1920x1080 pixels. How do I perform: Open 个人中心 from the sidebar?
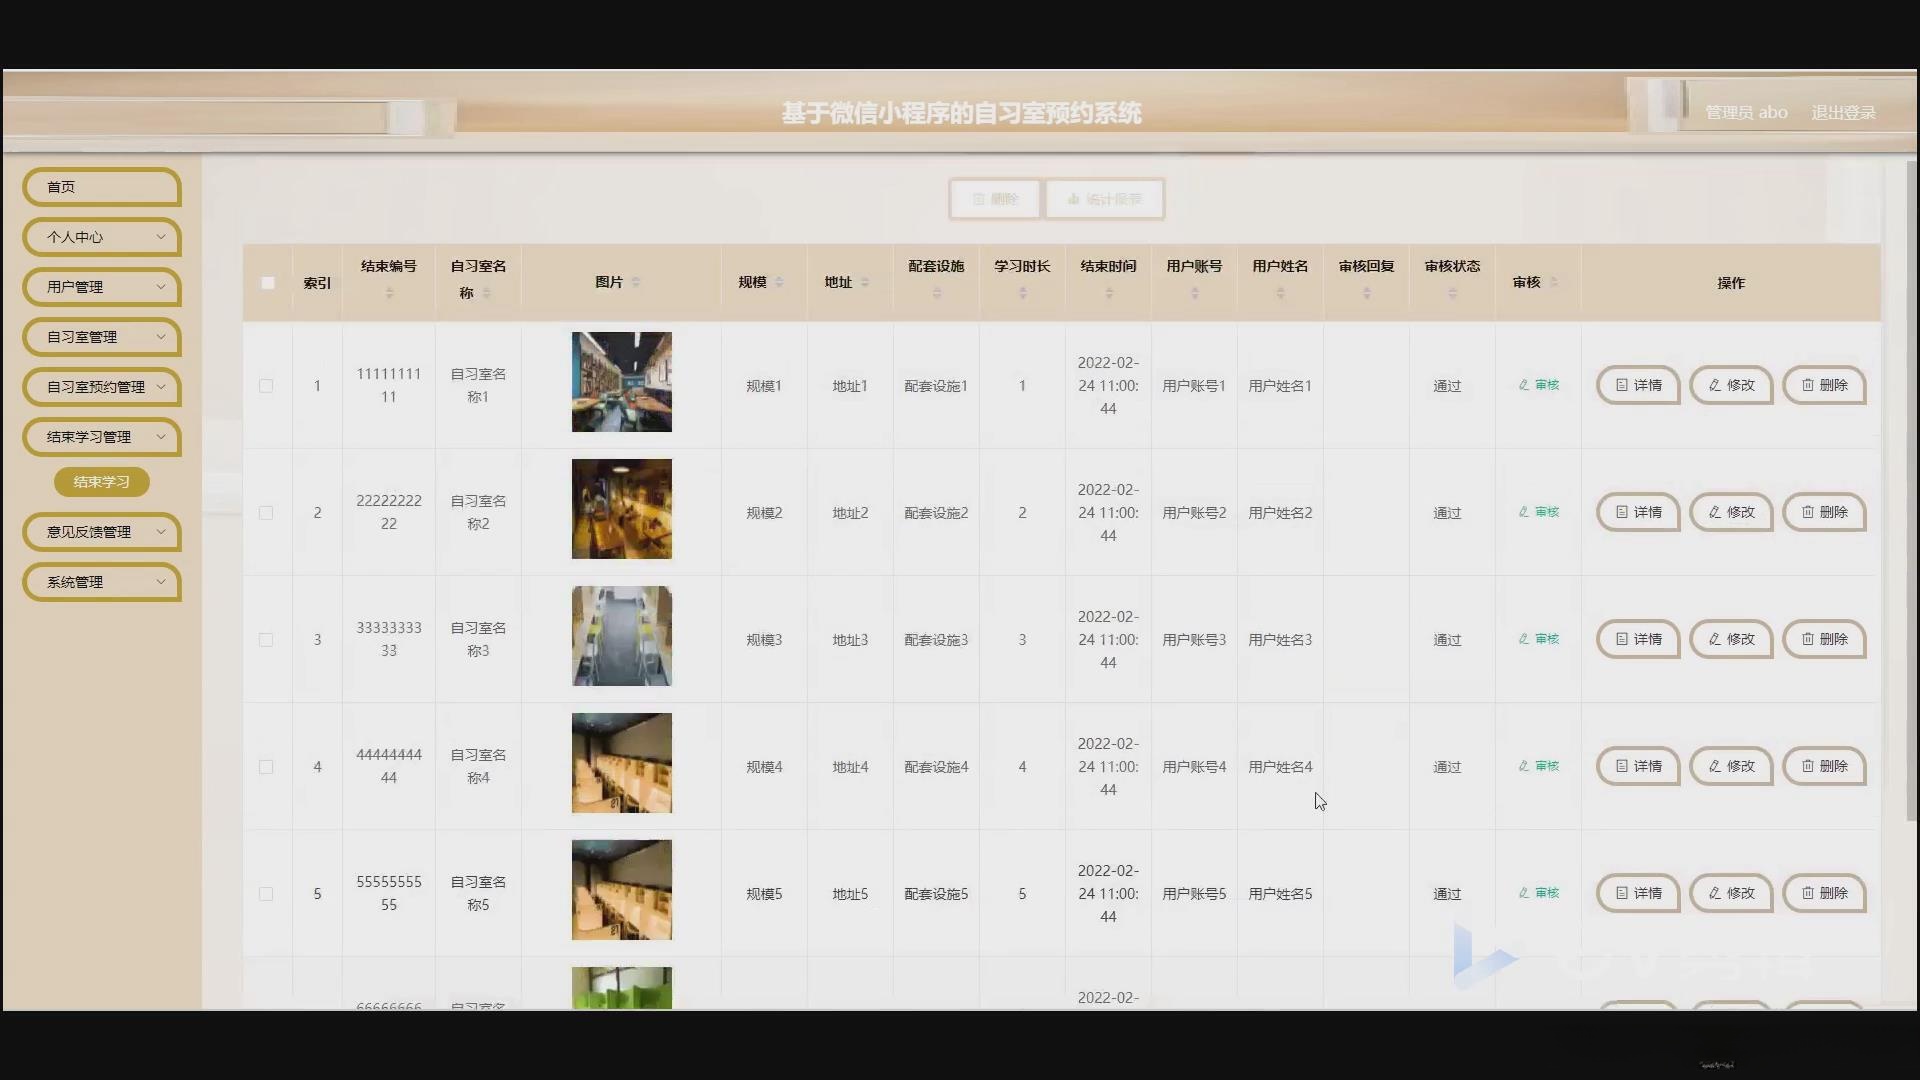pos(100,237)
